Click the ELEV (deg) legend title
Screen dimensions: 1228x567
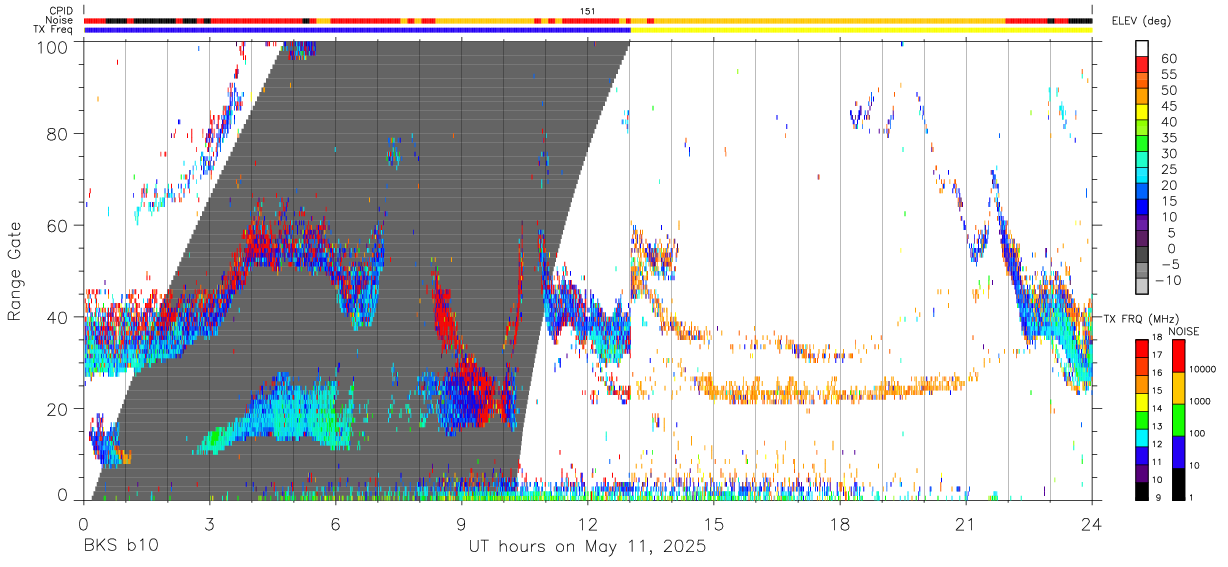click(x=1142, y=21)
